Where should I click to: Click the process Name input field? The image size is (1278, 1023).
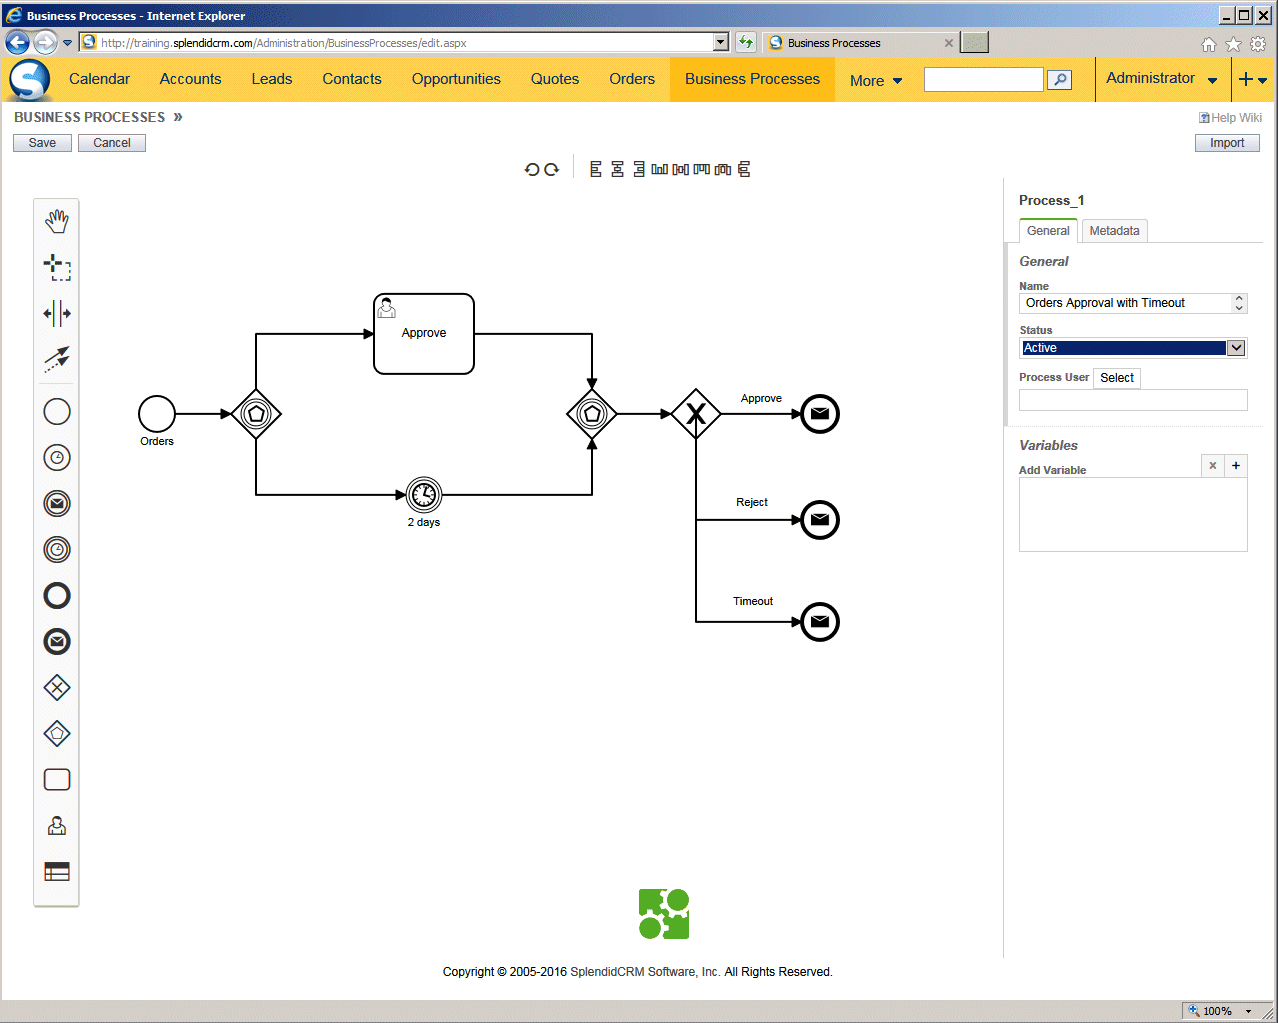click(1125, 303)
